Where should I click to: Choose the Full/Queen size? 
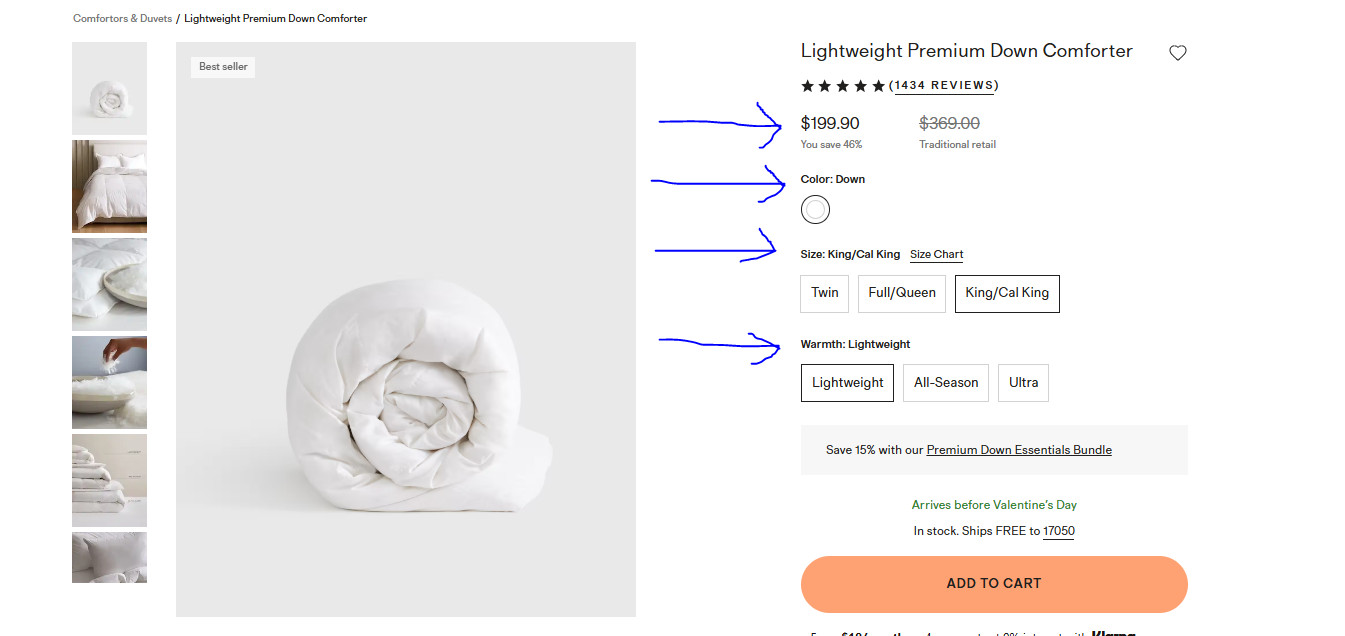click(x=901, y=293)
